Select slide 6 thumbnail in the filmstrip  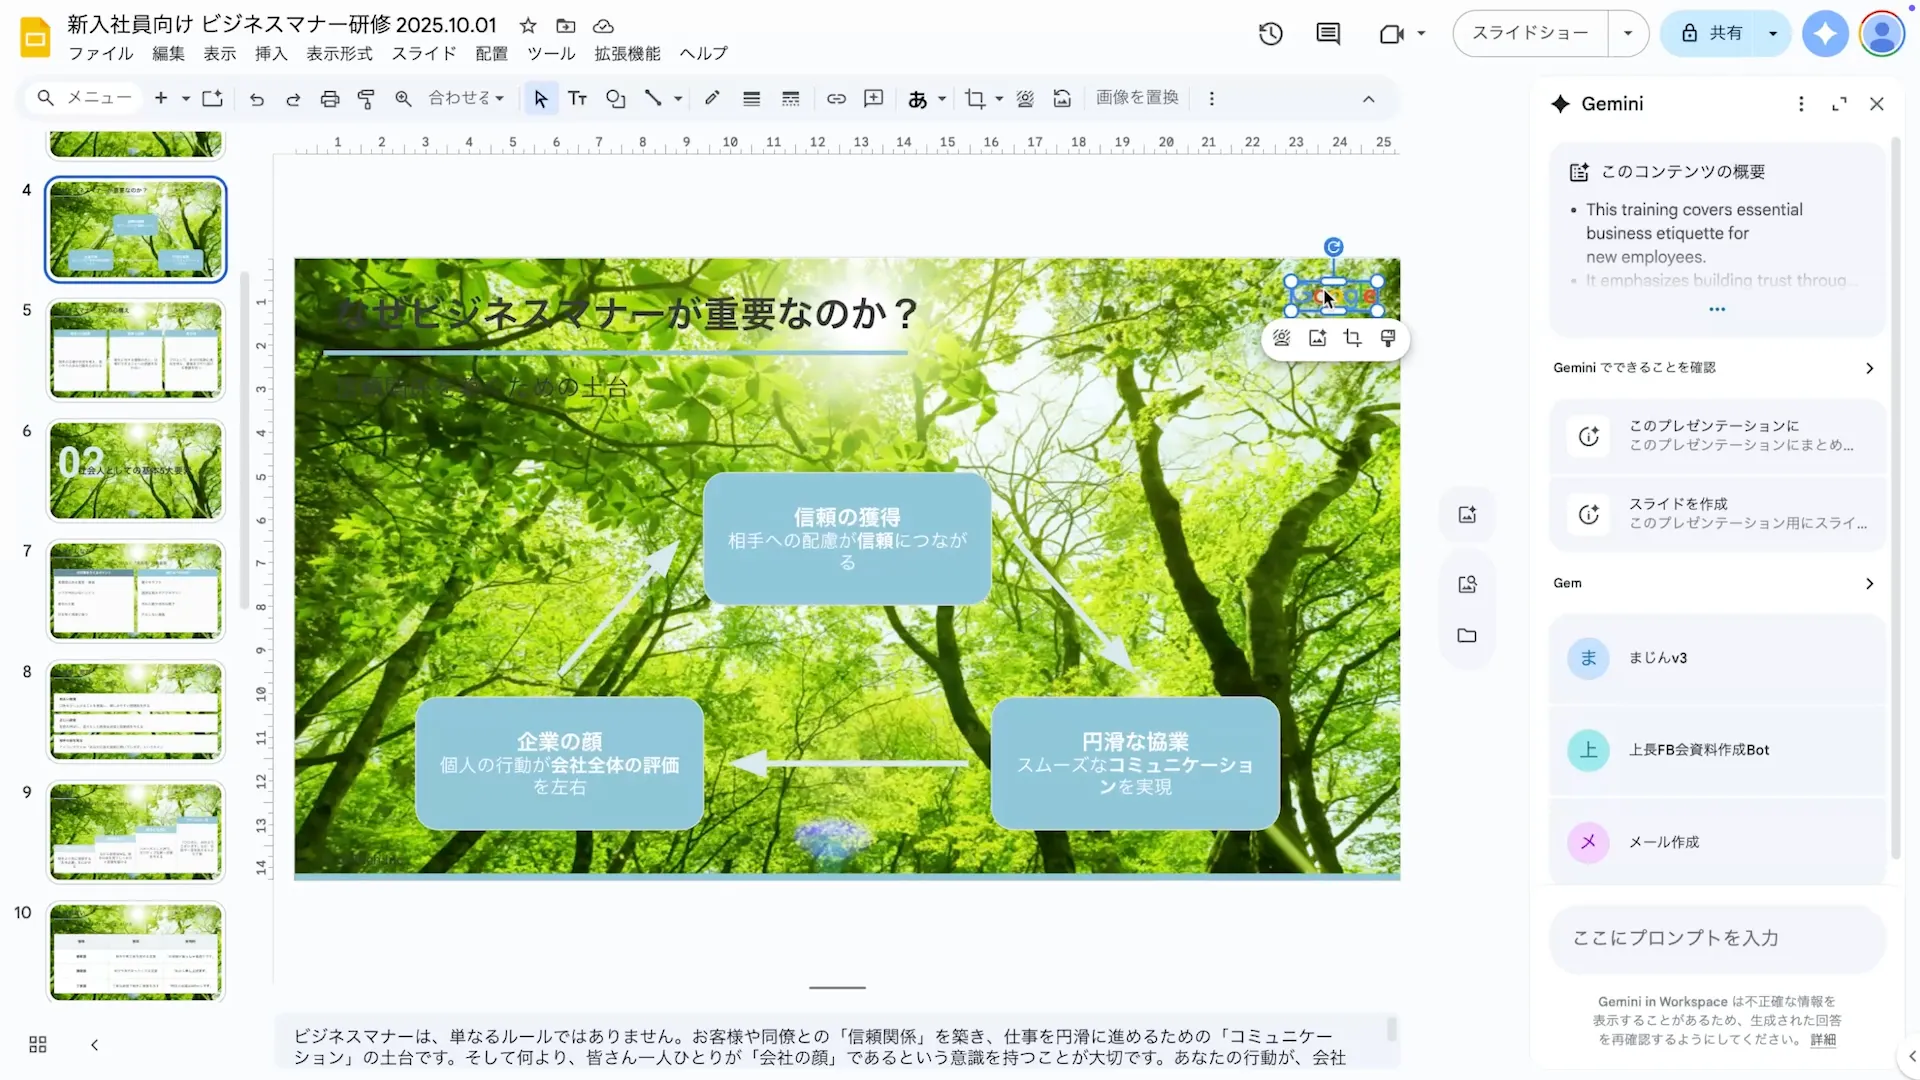pos(135,470)
